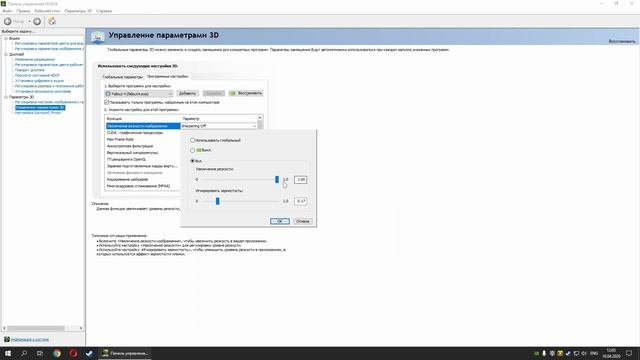Select 'Изменение разрешения' in the task tree
The image size is (640, 360).
34,60
